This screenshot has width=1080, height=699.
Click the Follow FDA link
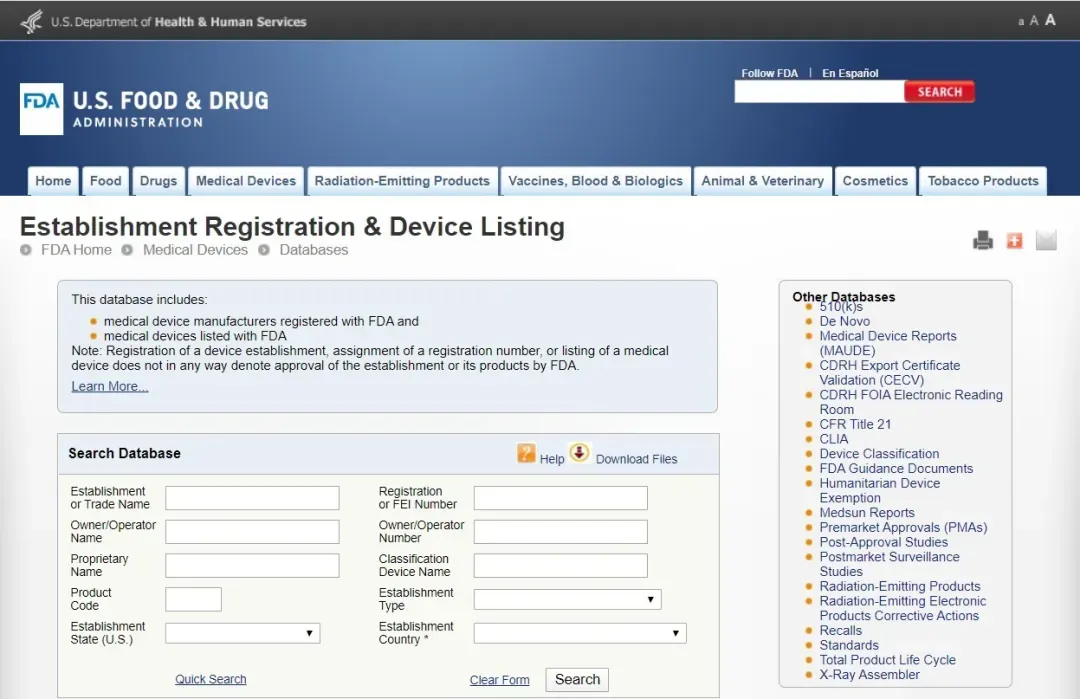pyautogui.click(x=769, y=73)
